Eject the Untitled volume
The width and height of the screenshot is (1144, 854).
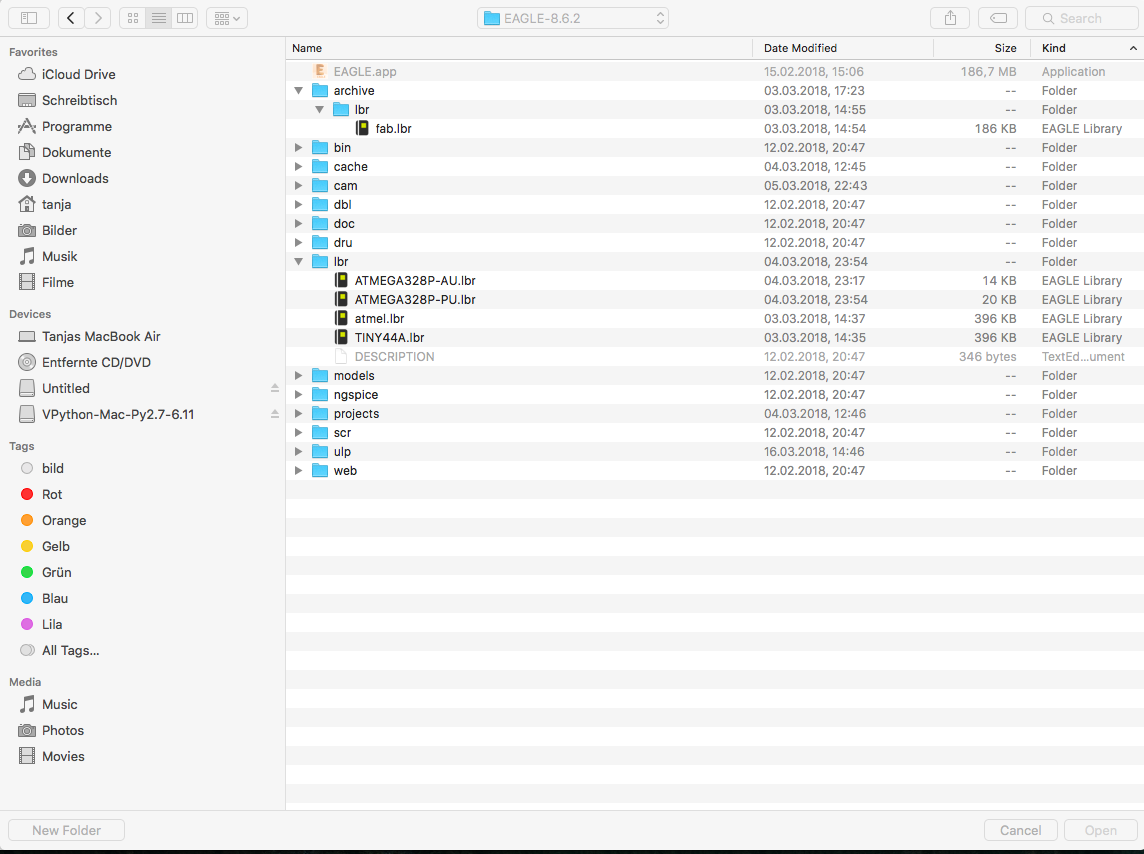point(274,389)
